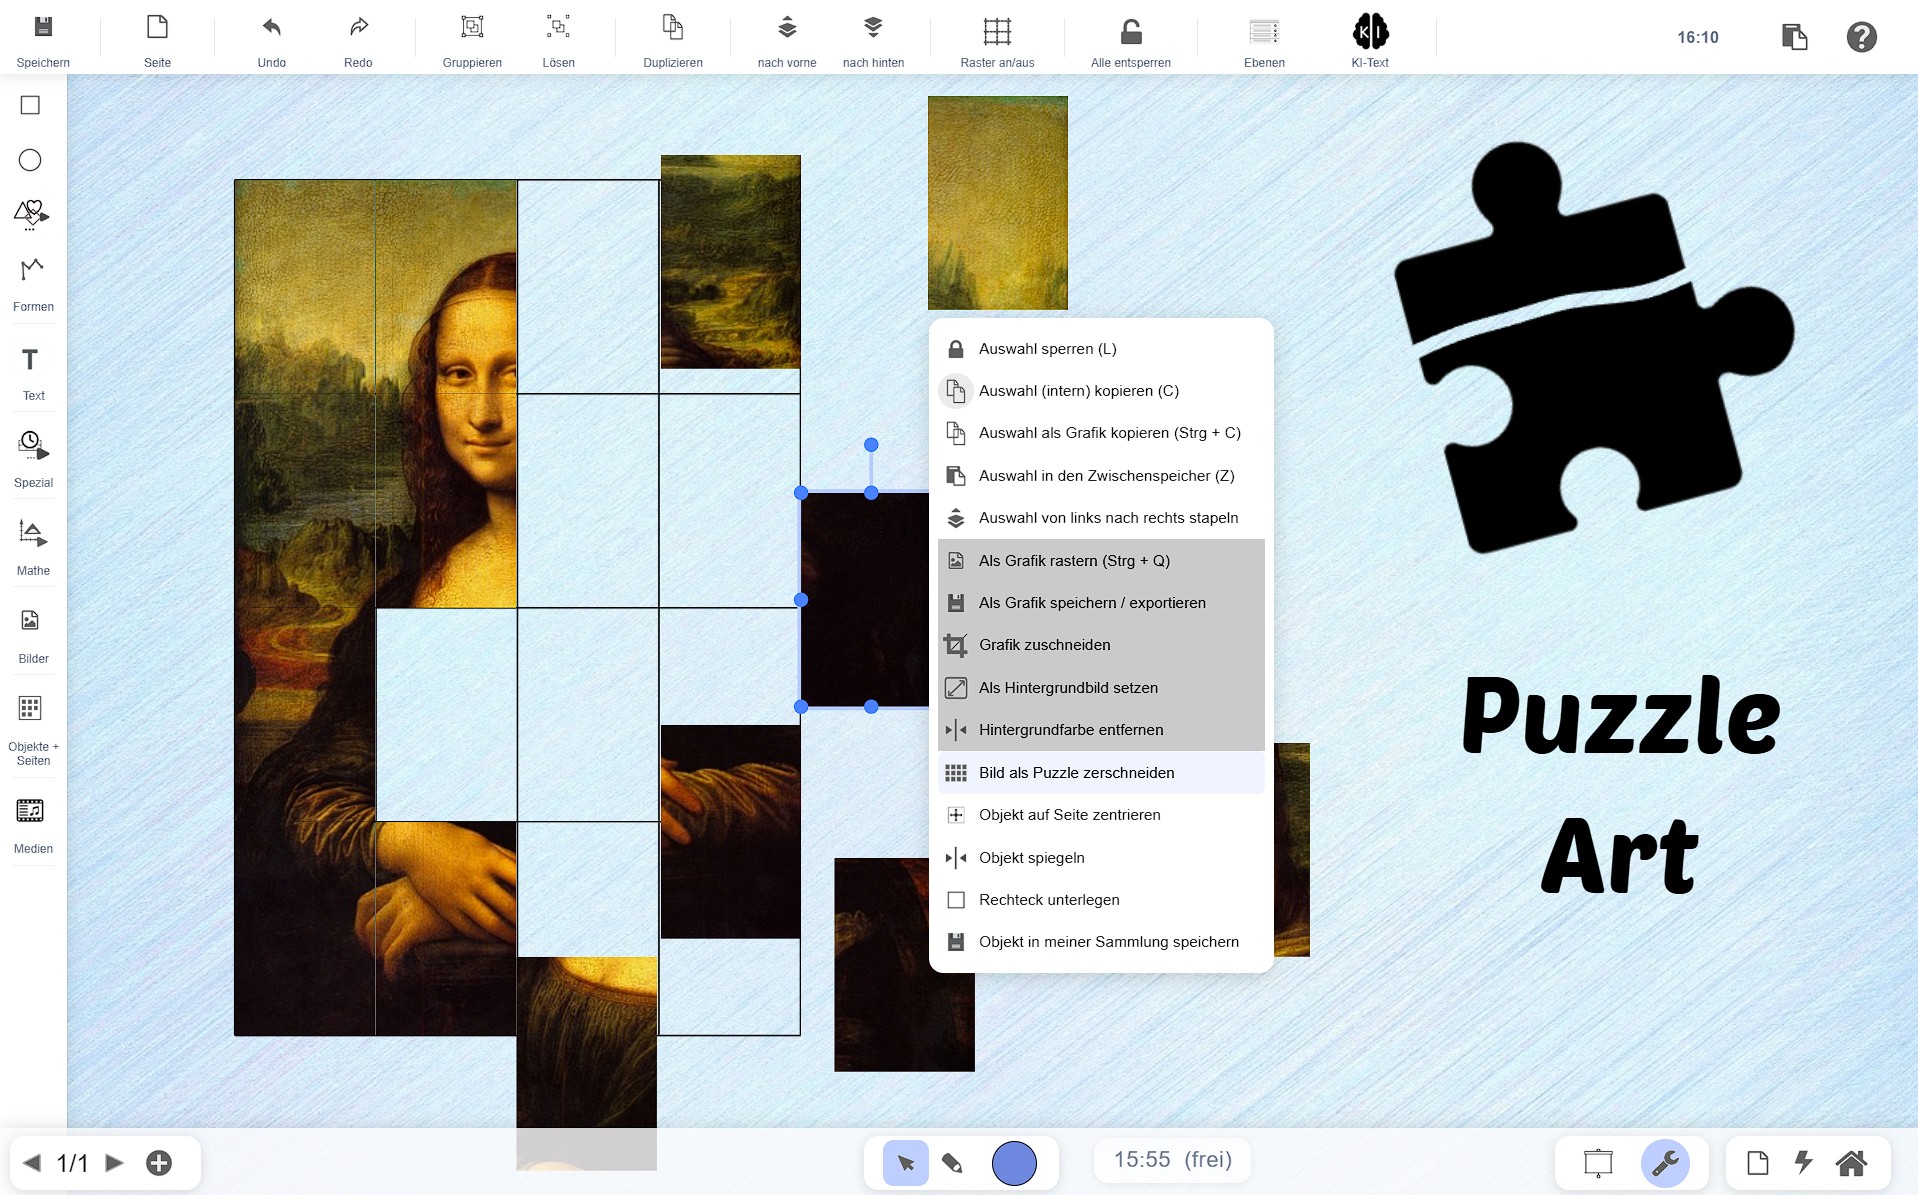Open the blue pen color swatch
Image resolution: width=1918 pixels, height=1195 pixels.
pos(1014,1163)
